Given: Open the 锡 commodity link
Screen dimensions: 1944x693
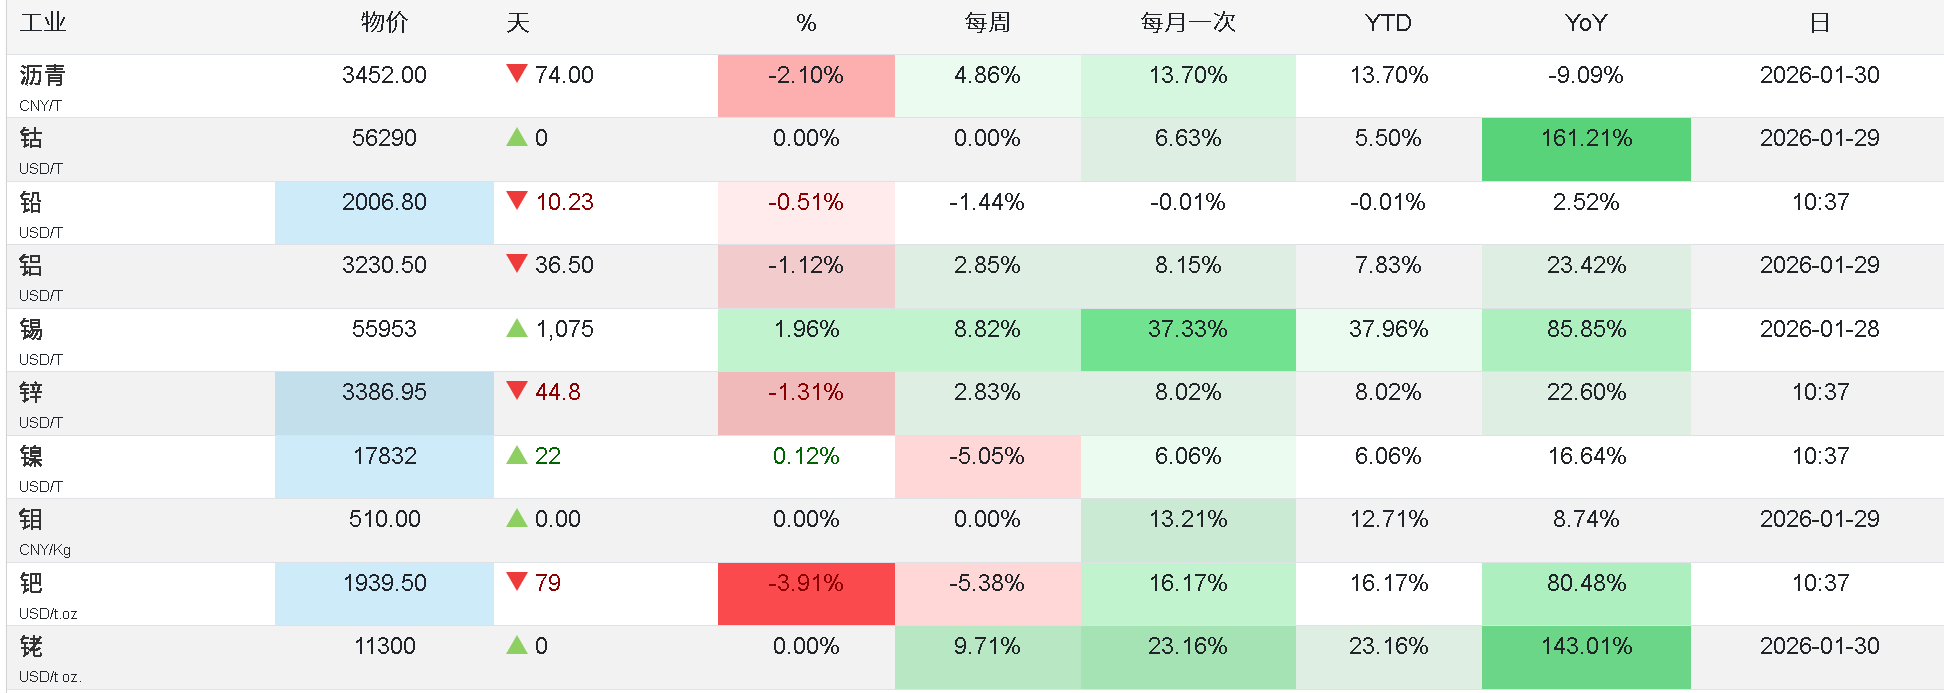Looking at the screenshot, I should 31,329.
